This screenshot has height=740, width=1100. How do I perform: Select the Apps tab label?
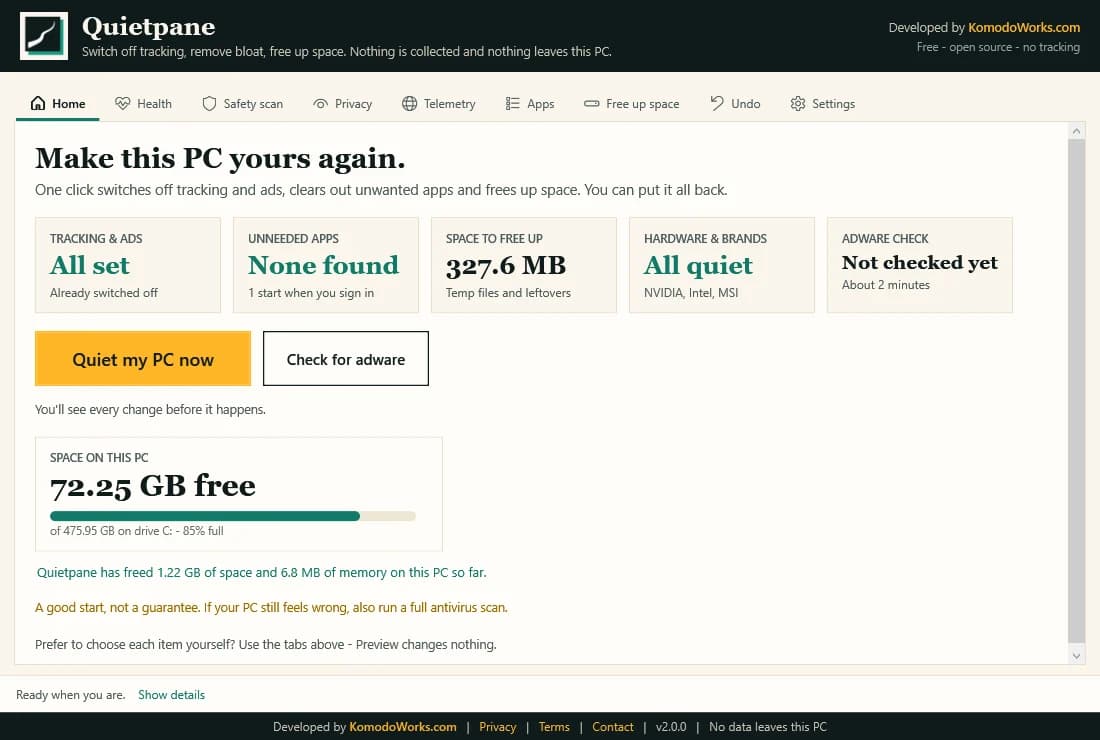[x=541, y=104]
